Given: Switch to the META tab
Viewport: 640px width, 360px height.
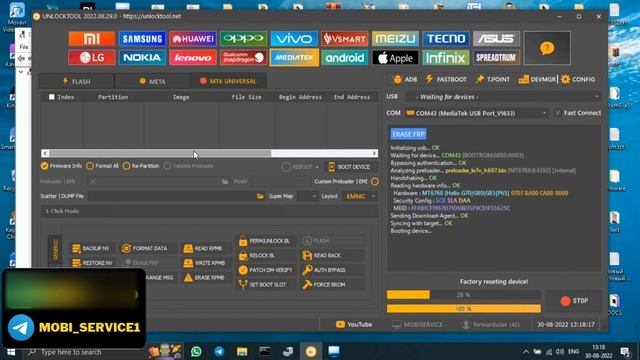Looking at the screenshot, I should (152, 81).
